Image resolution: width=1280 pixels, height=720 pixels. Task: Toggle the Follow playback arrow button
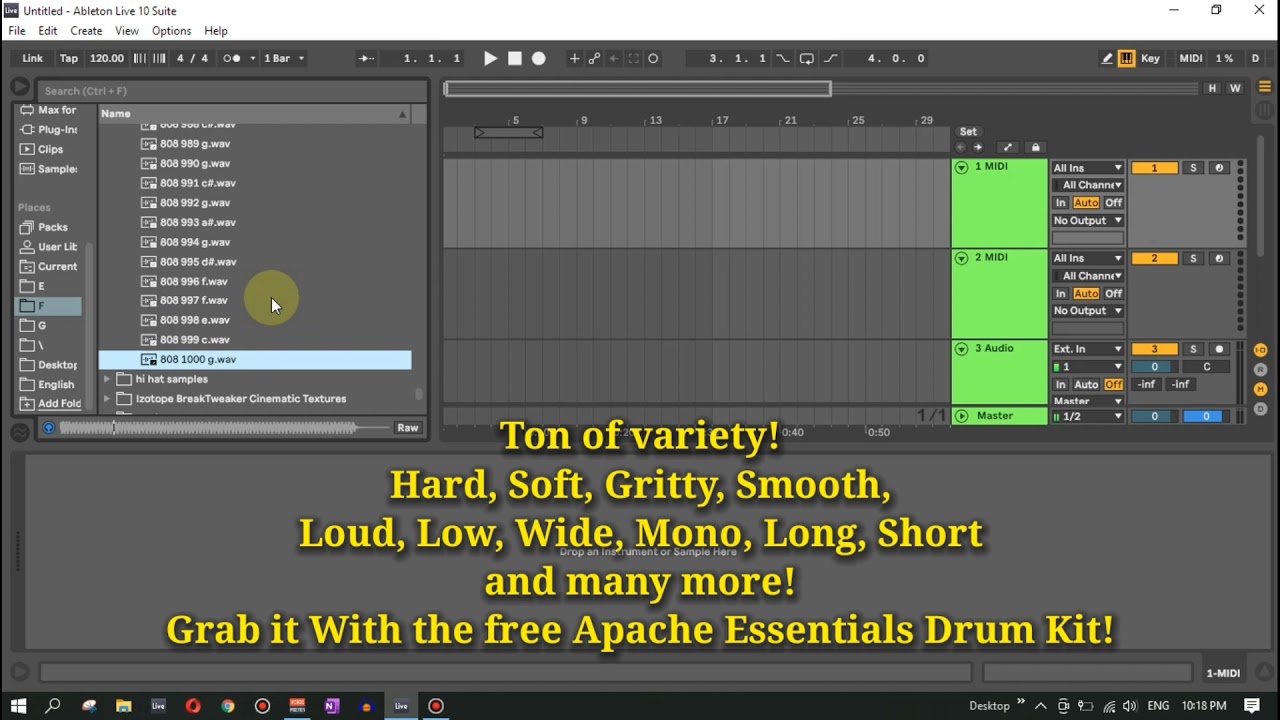[366, 58]
